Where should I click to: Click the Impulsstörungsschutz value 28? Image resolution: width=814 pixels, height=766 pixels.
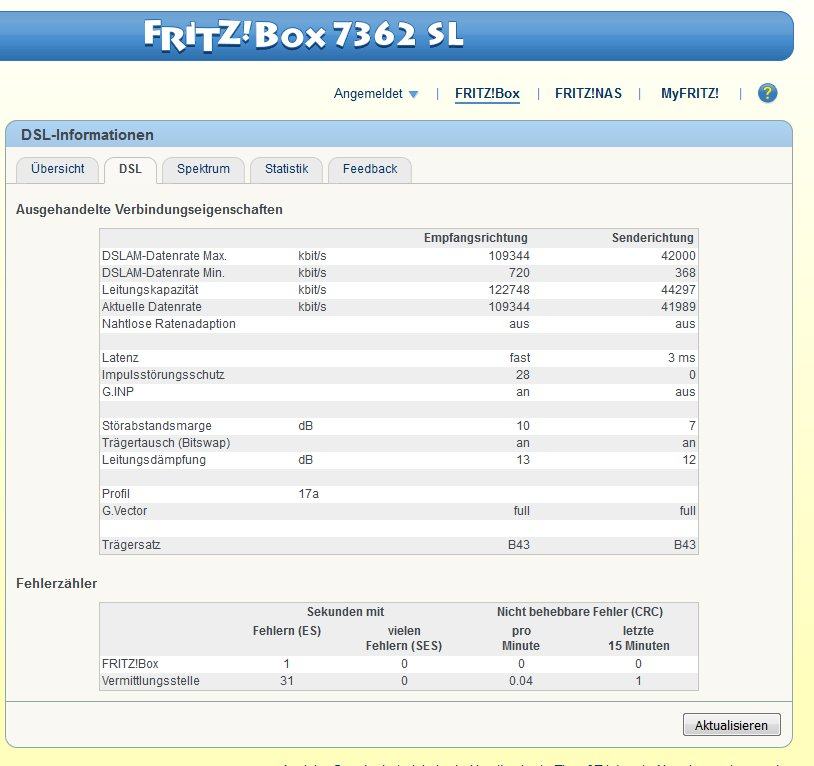(x=523, y=375)
